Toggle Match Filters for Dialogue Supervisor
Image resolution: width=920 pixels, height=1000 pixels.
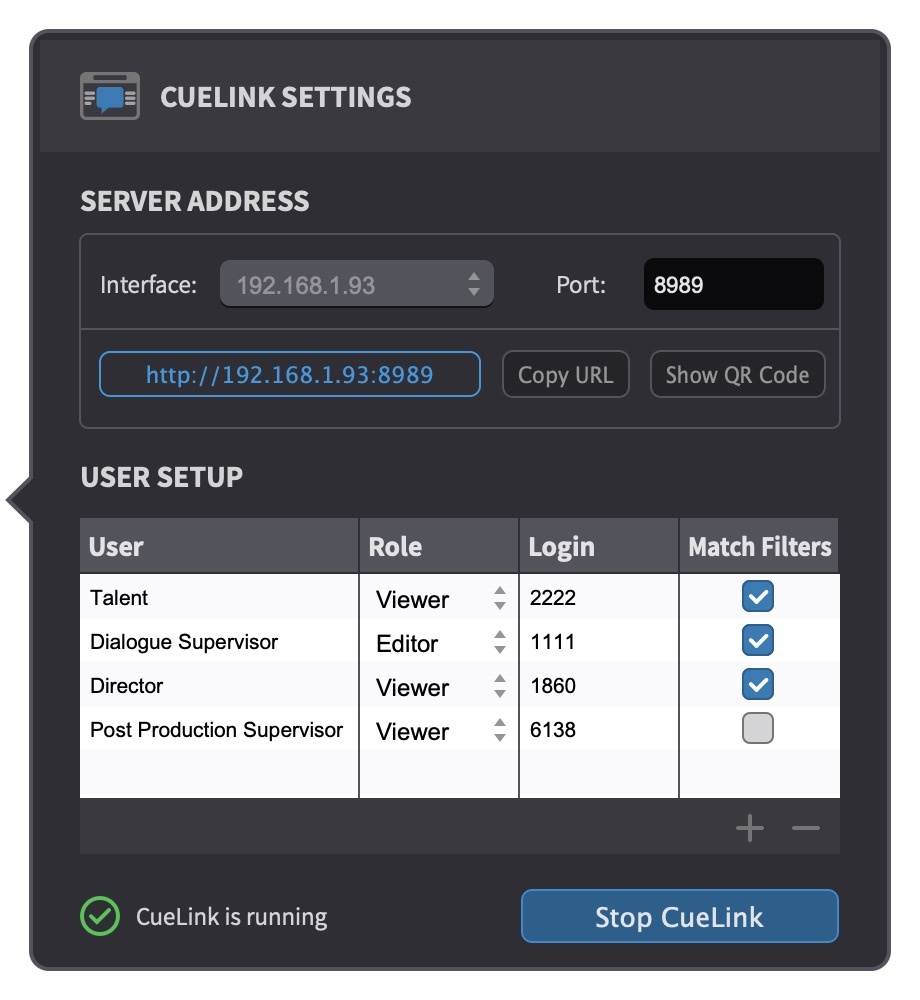coord(757,641)
